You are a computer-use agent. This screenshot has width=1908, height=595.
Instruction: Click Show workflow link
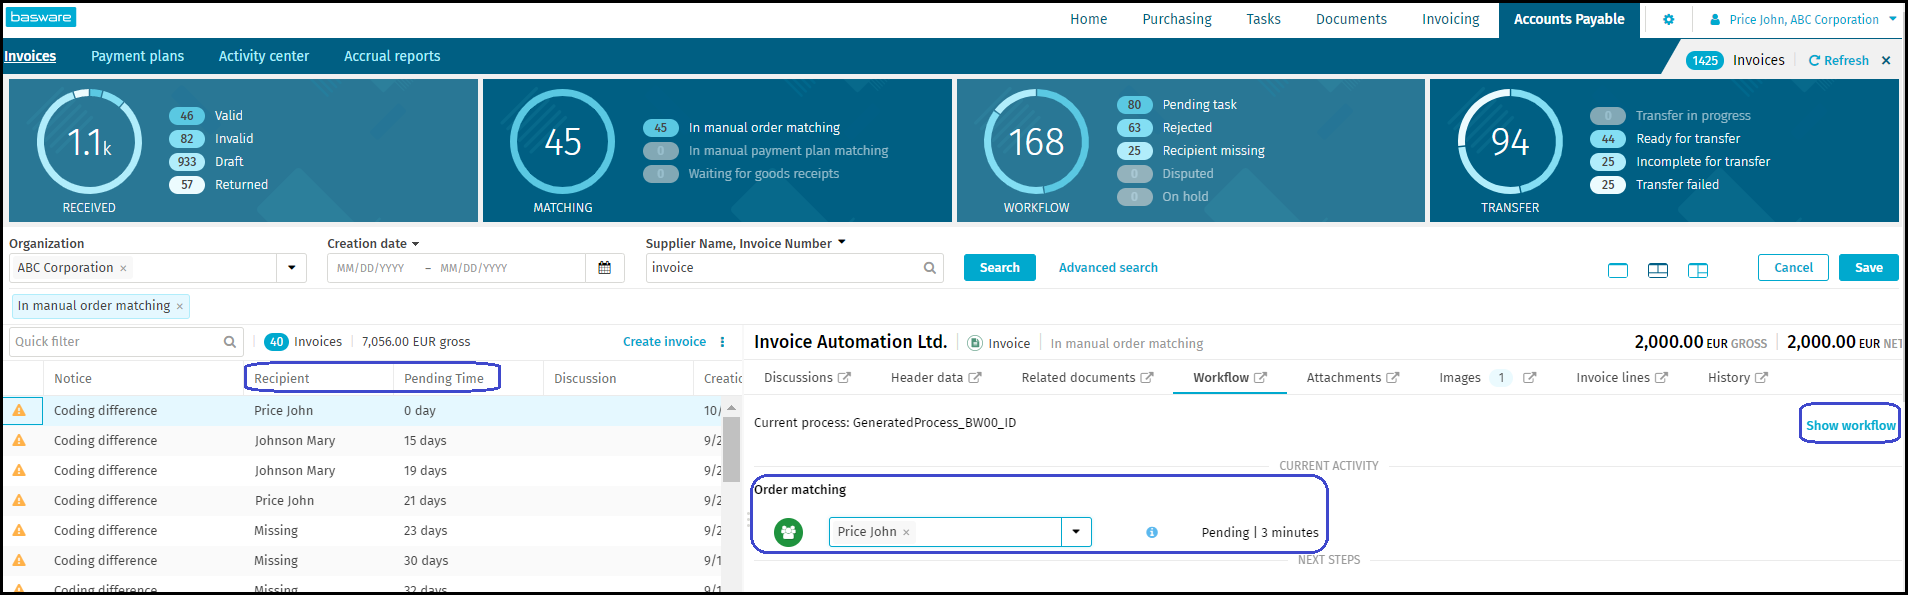coord(1850,425)
